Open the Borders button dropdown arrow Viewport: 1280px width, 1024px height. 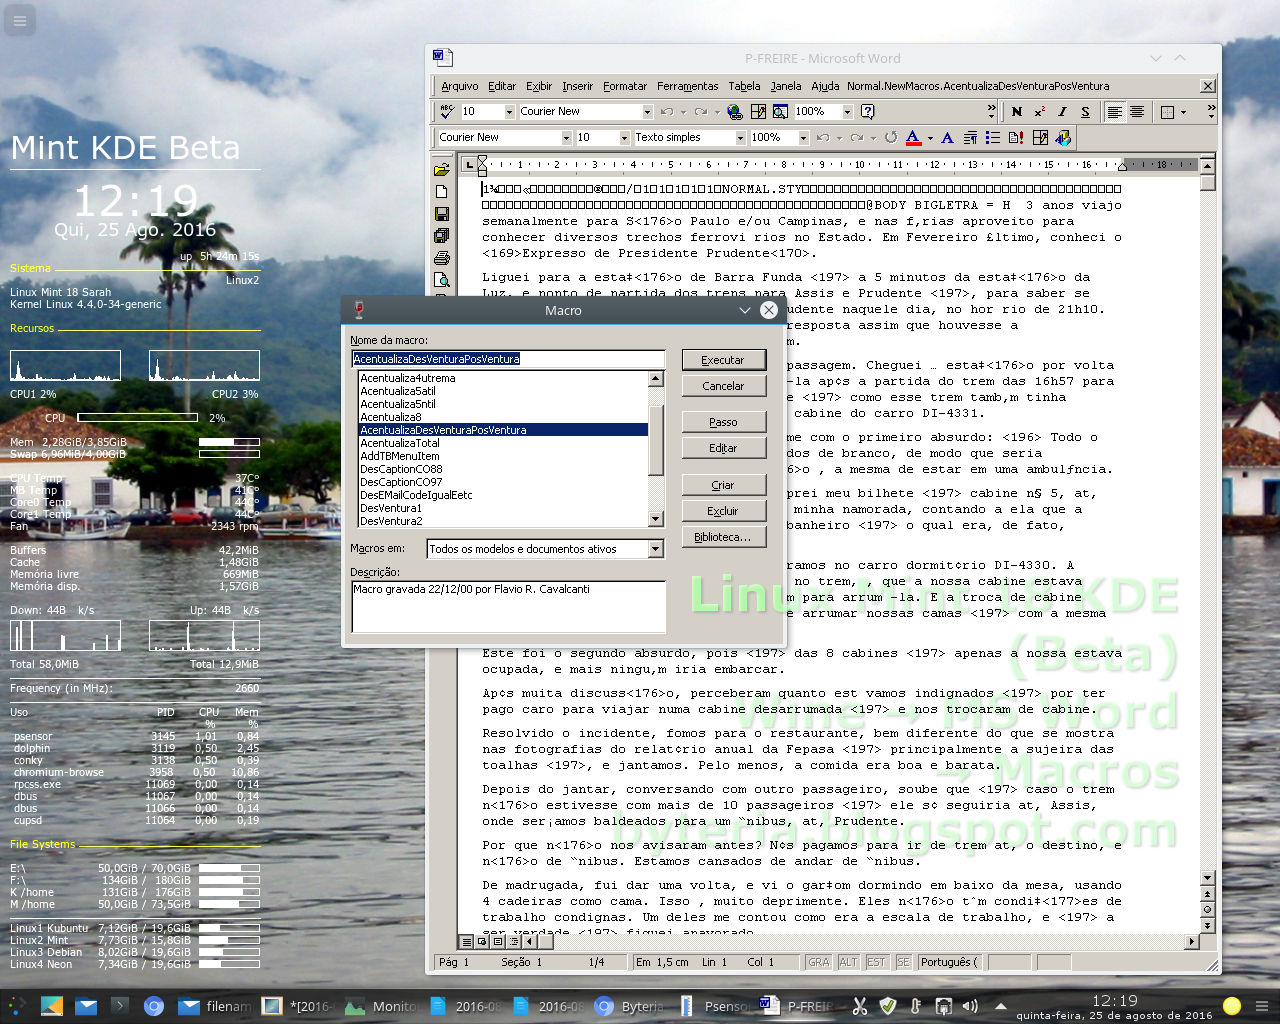pyautogui.click(x=1184, y=111)
